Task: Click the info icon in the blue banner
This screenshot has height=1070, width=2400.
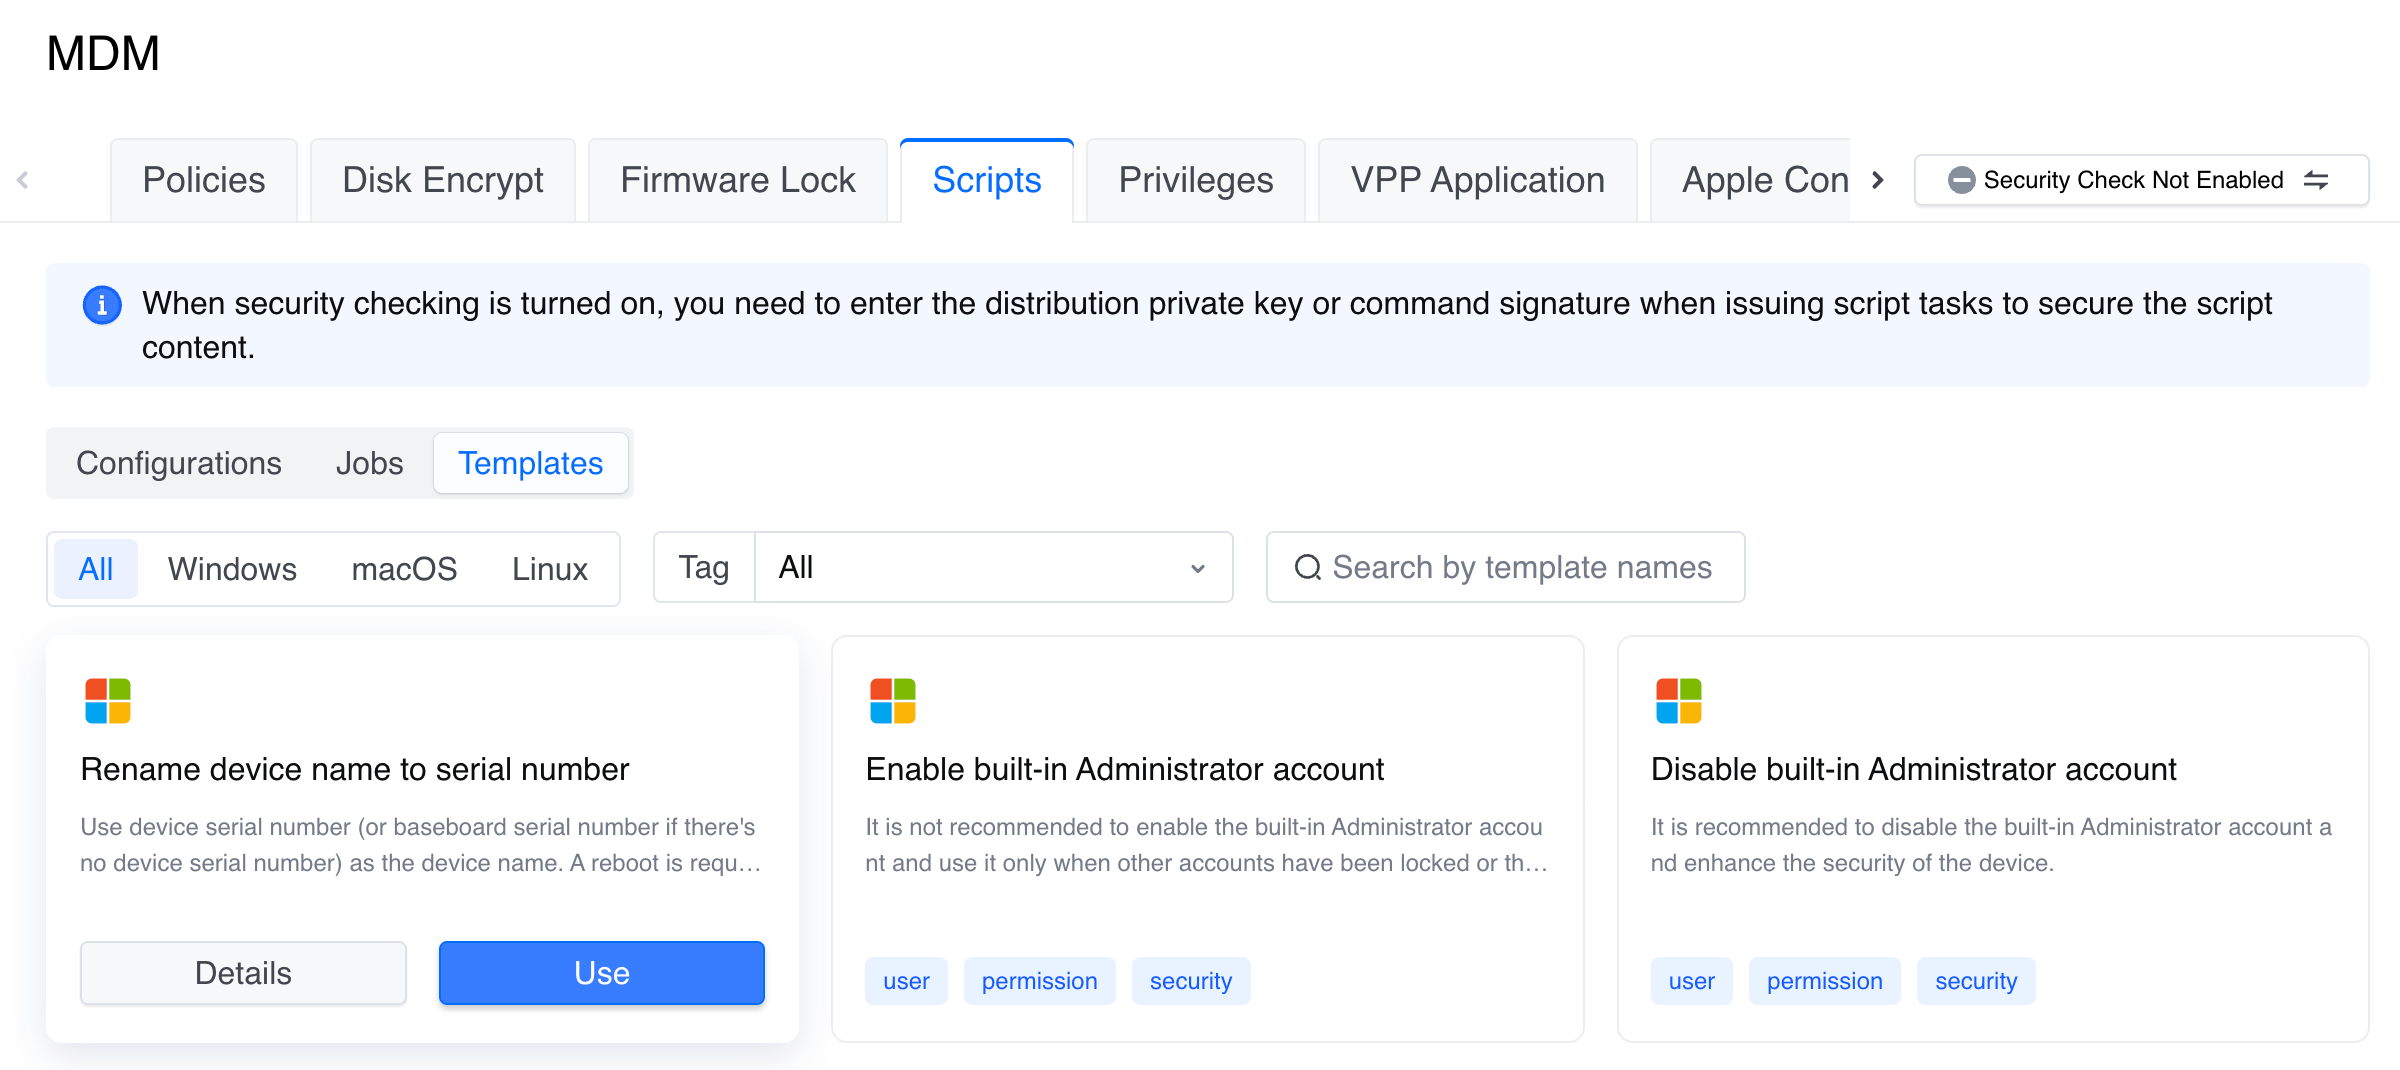Action: [102, 305]
